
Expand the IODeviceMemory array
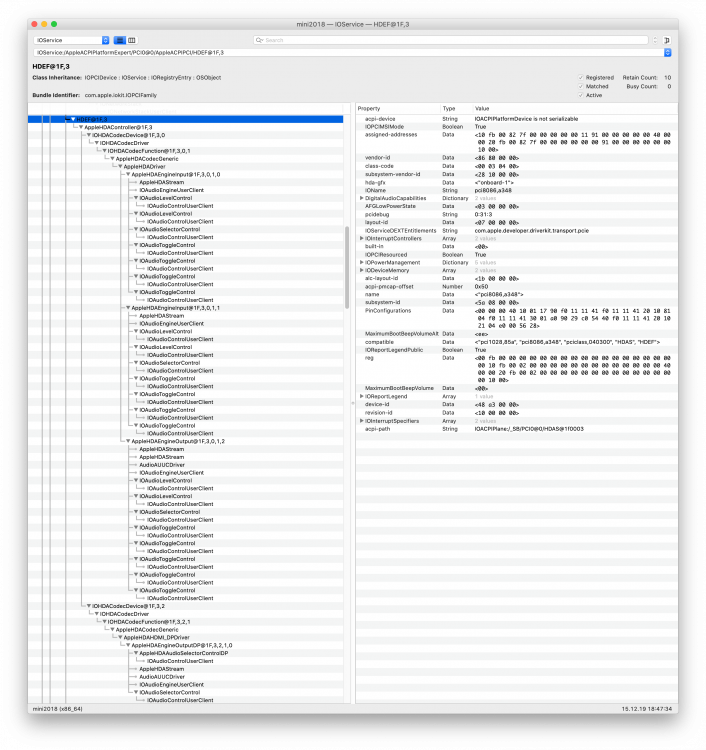(362, 270)
